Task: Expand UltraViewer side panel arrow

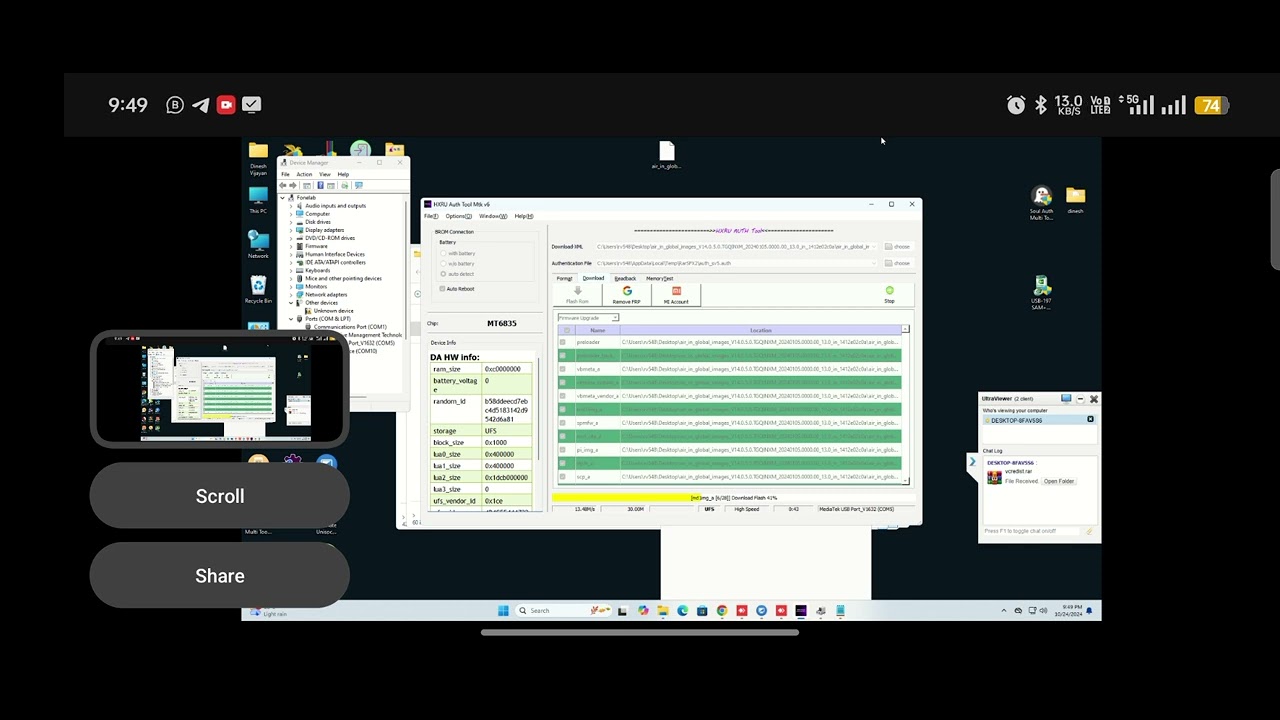Action: pyautogui.click(x=971, y=462)
